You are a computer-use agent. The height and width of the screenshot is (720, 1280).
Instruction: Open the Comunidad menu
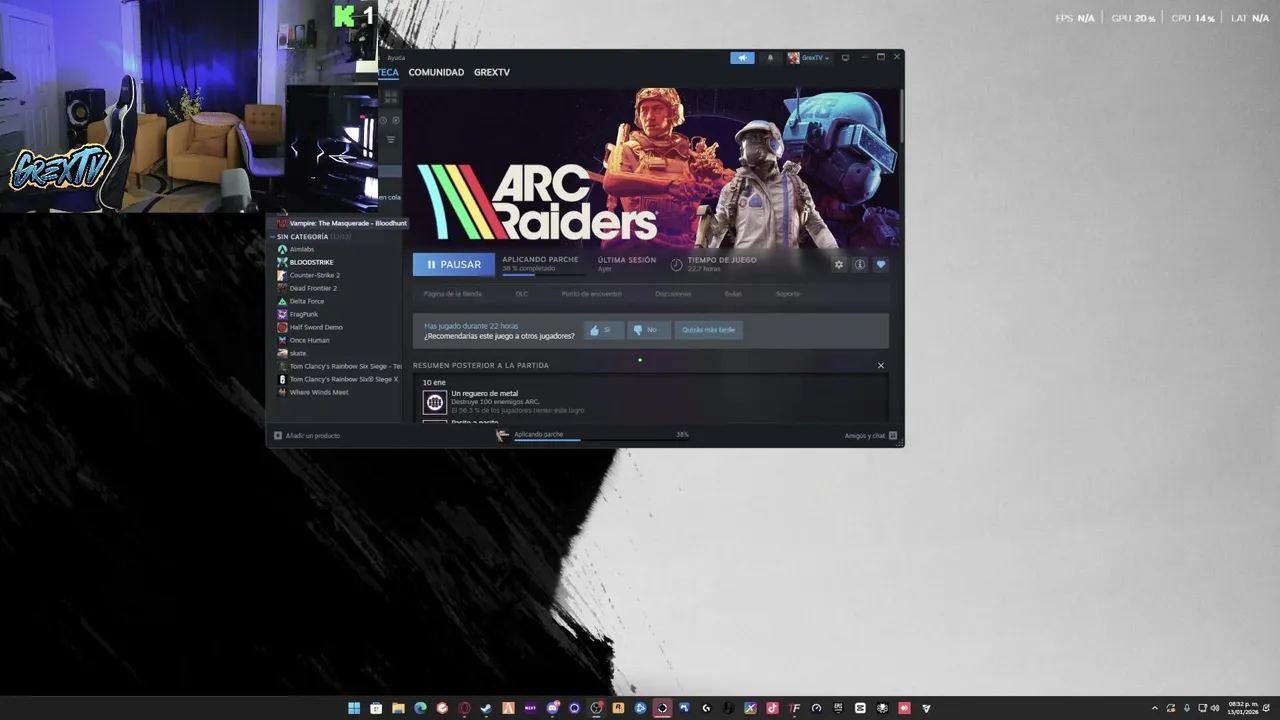click(x=436, y=73)
